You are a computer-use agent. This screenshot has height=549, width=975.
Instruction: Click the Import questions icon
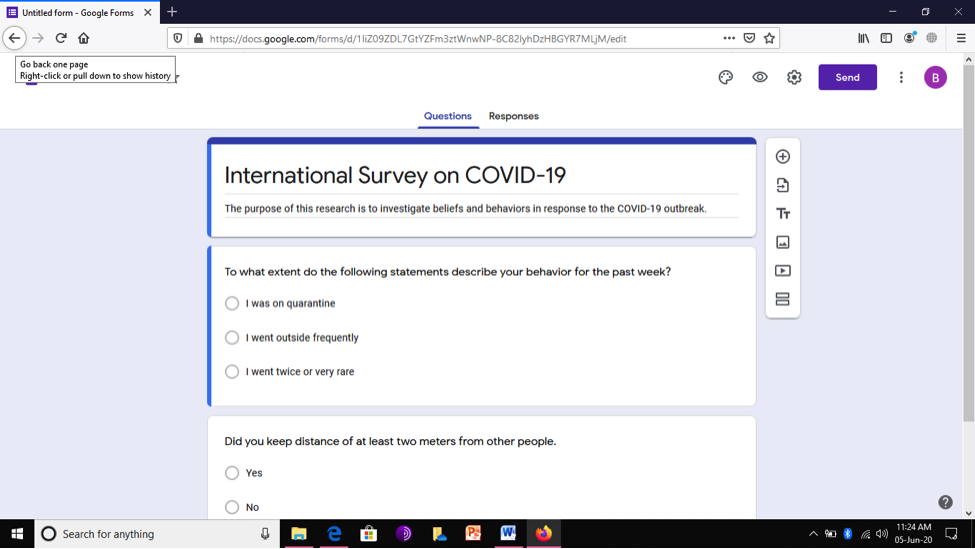[782, 185]
